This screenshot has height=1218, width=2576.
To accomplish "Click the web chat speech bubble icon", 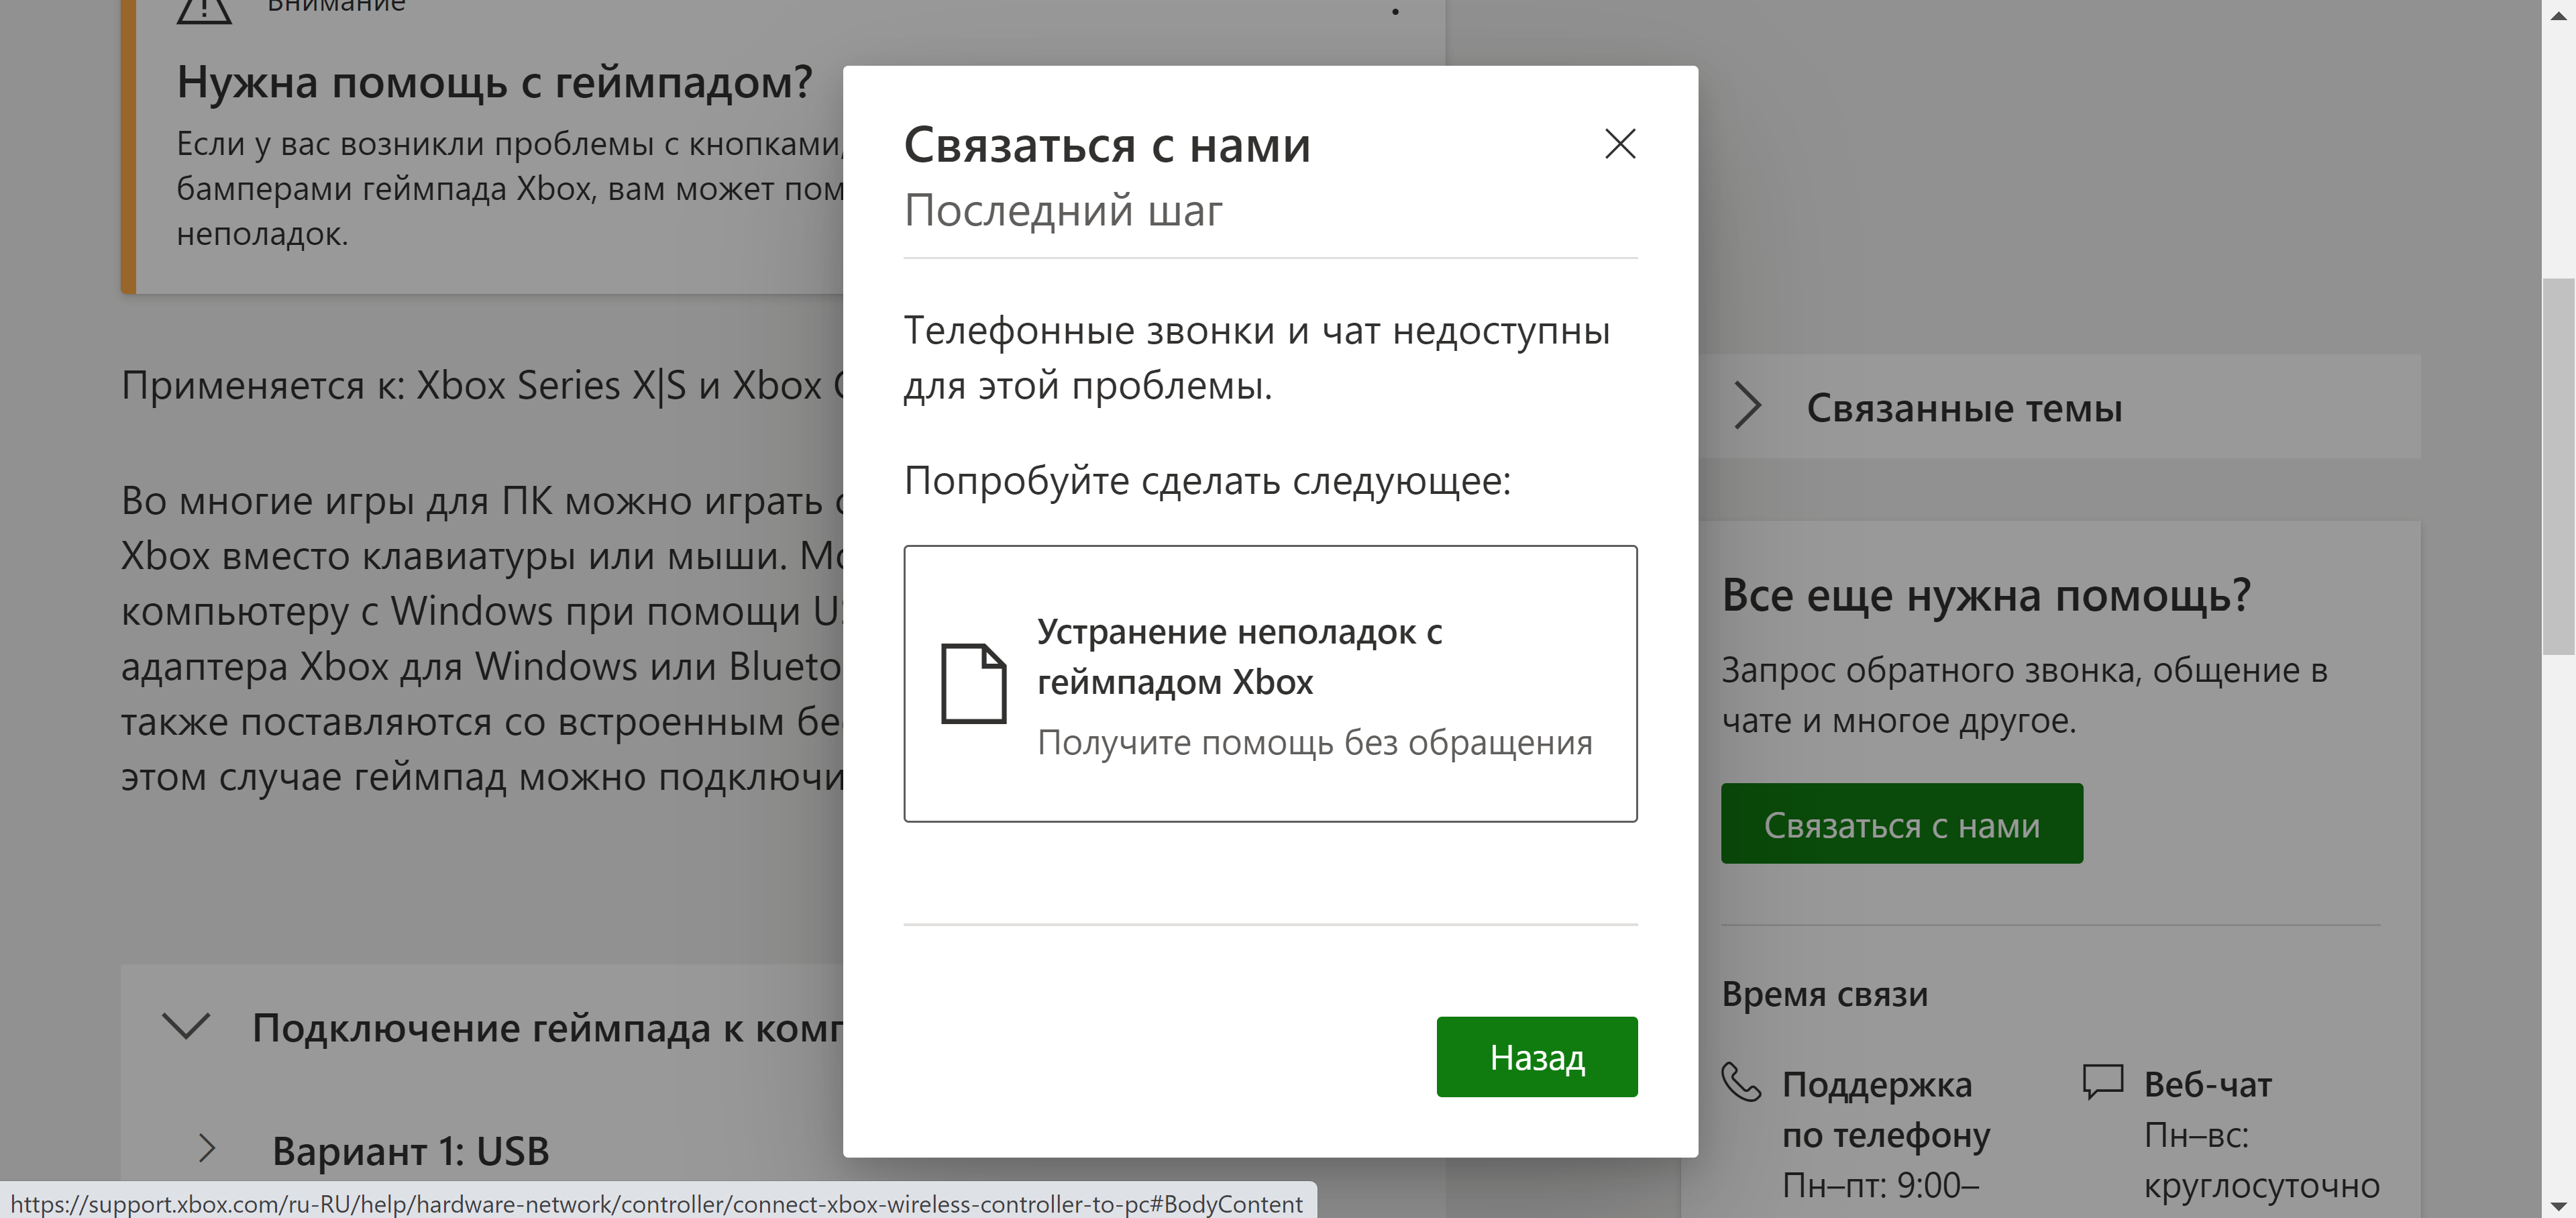I will click(x=2102, y=1082).
